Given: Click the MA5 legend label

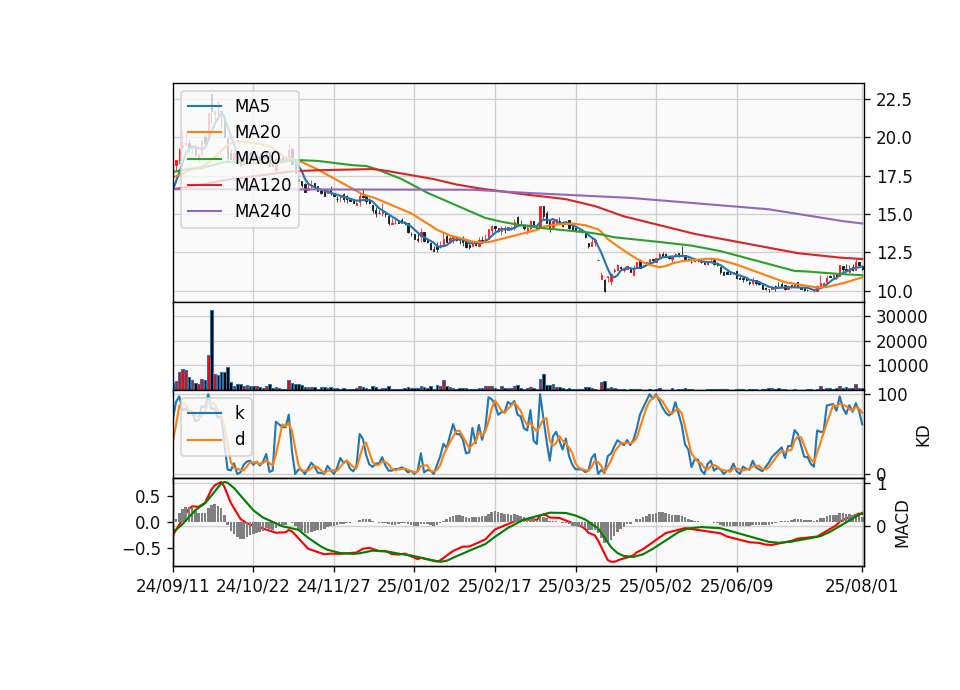Looking at the screenshot, I should pos(252,106).
